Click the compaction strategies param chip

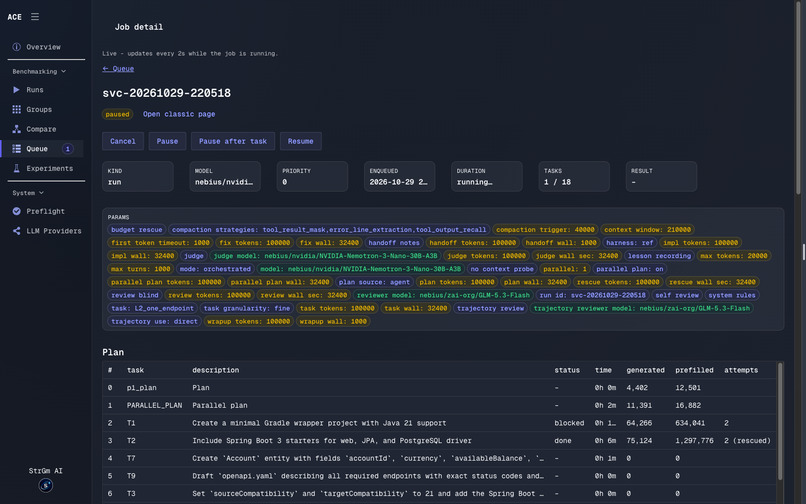click(329, 229)
